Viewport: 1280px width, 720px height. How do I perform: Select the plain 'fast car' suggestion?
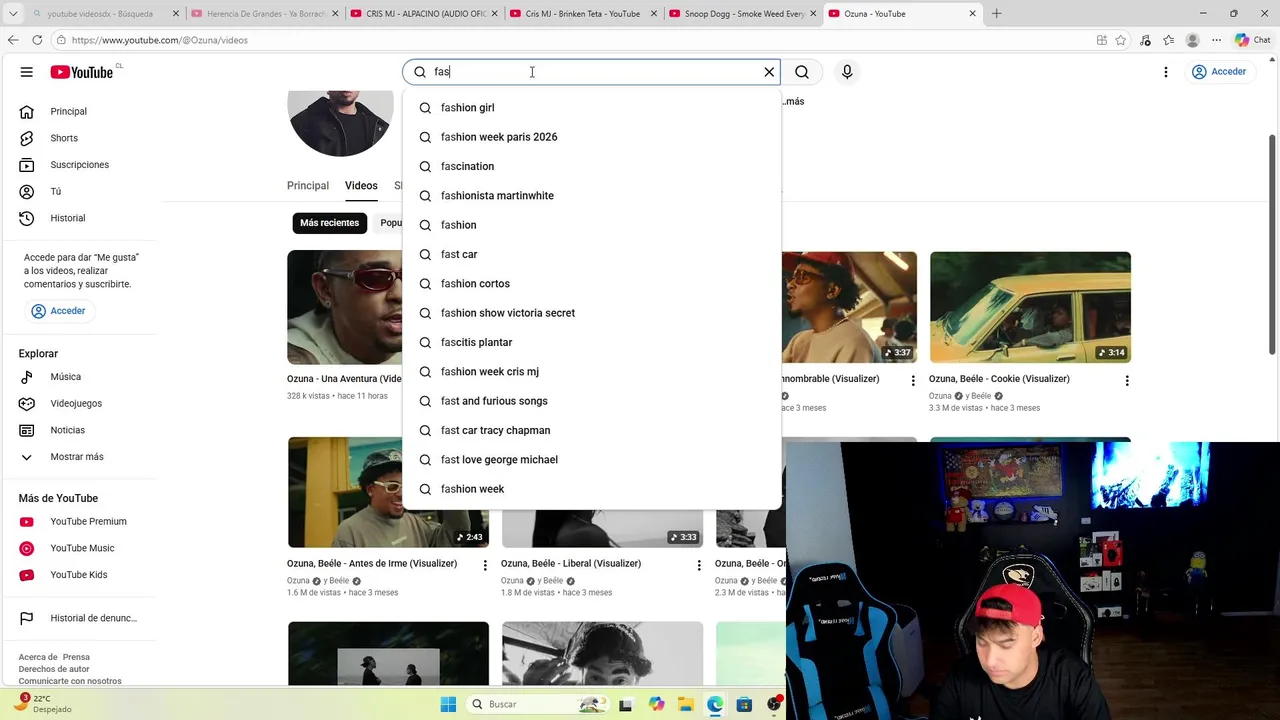(591, 254)
